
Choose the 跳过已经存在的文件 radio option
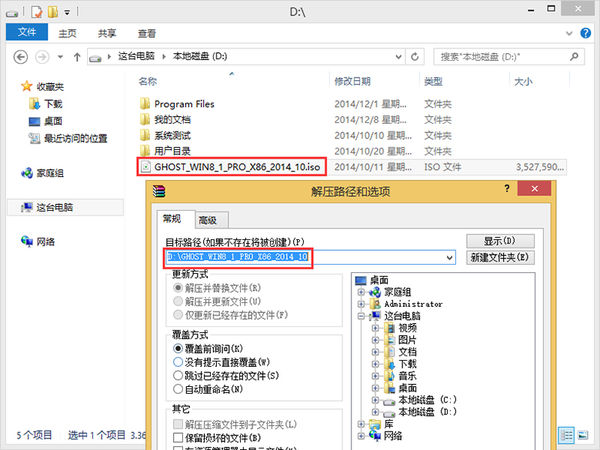(x=179, y=374)
